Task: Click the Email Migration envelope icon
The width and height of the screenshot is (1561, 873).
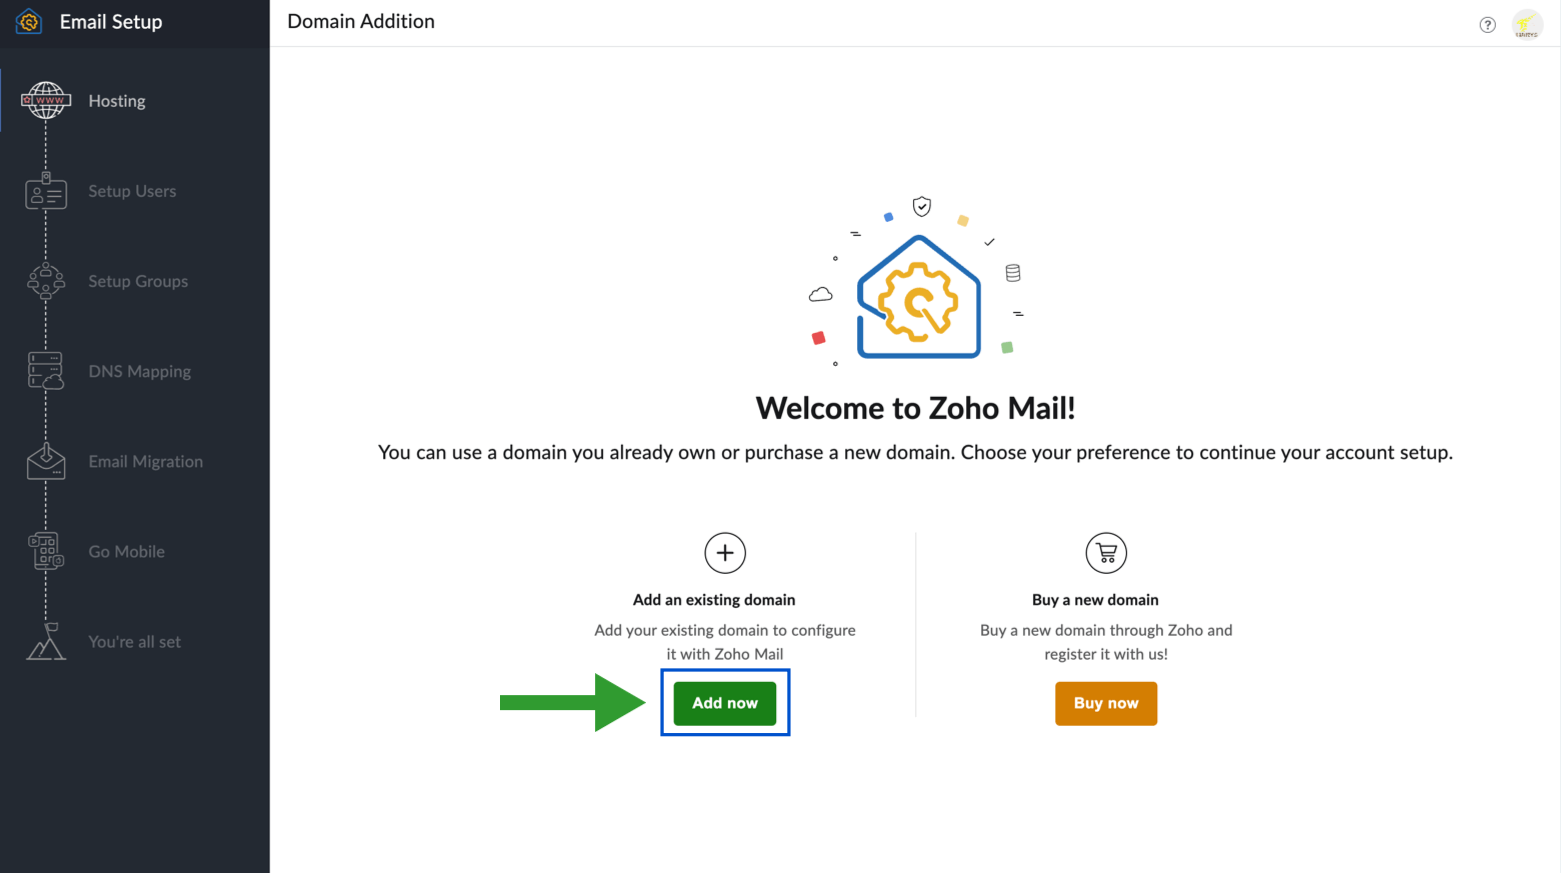Action: click(46, 461)
